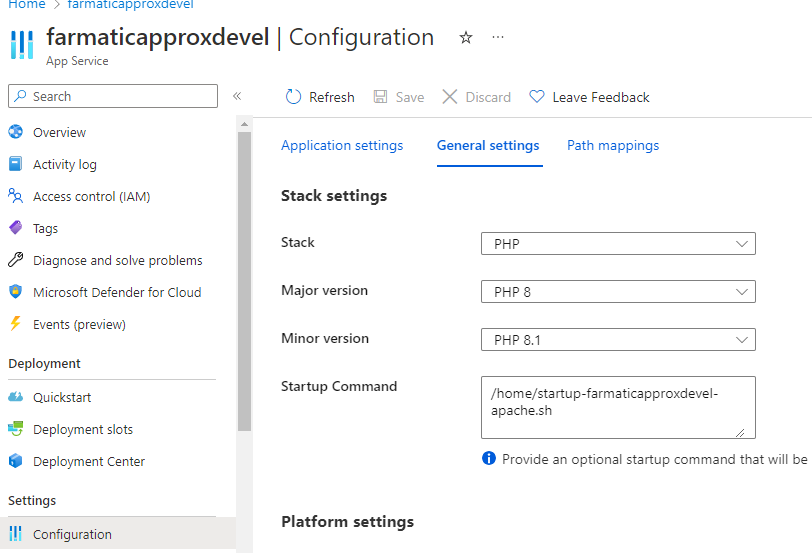Click the Activity log icon
The height and width of the screenshot is (553, 812).
click(x=16, y=164)
